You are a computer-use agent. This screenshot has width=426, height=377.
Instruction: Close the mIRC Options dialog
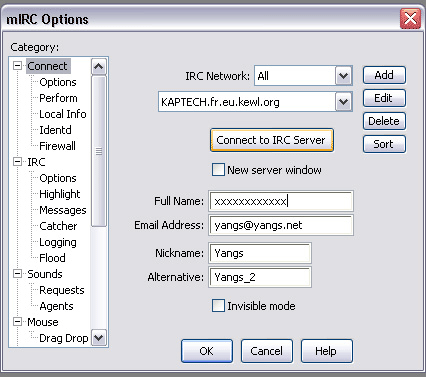click(410, 18)
